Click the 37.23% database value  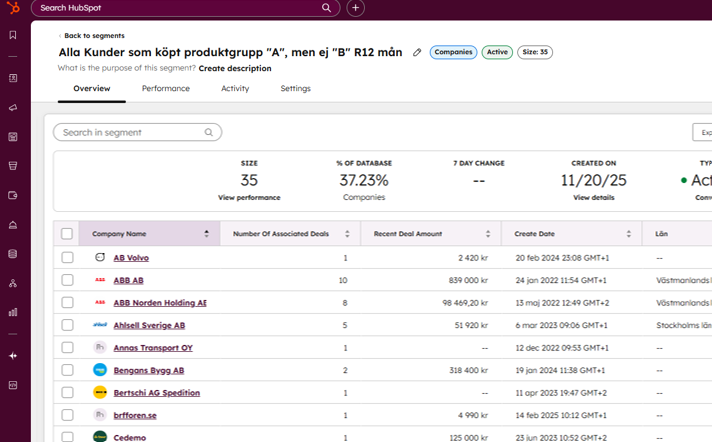click(364, 180)
